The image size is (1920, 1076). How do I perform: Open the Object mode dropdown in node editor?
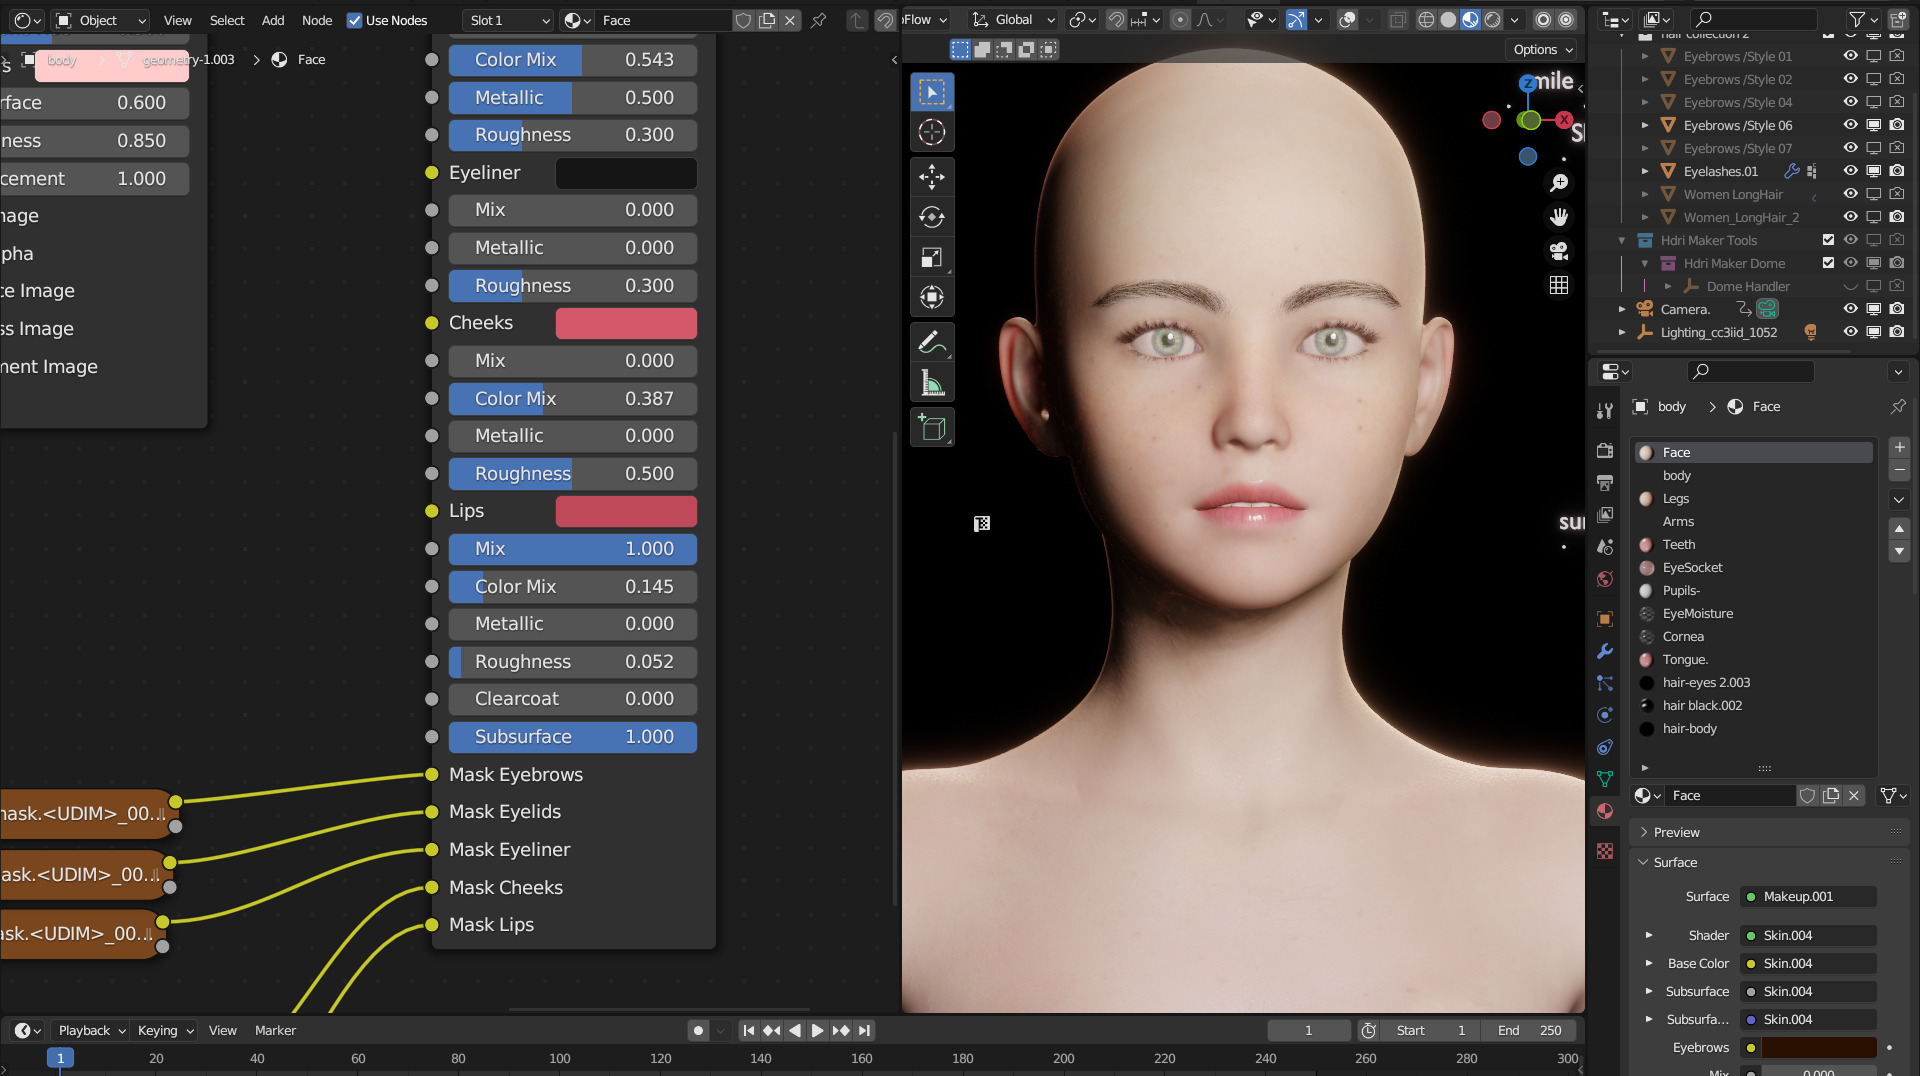coord(101,20)
